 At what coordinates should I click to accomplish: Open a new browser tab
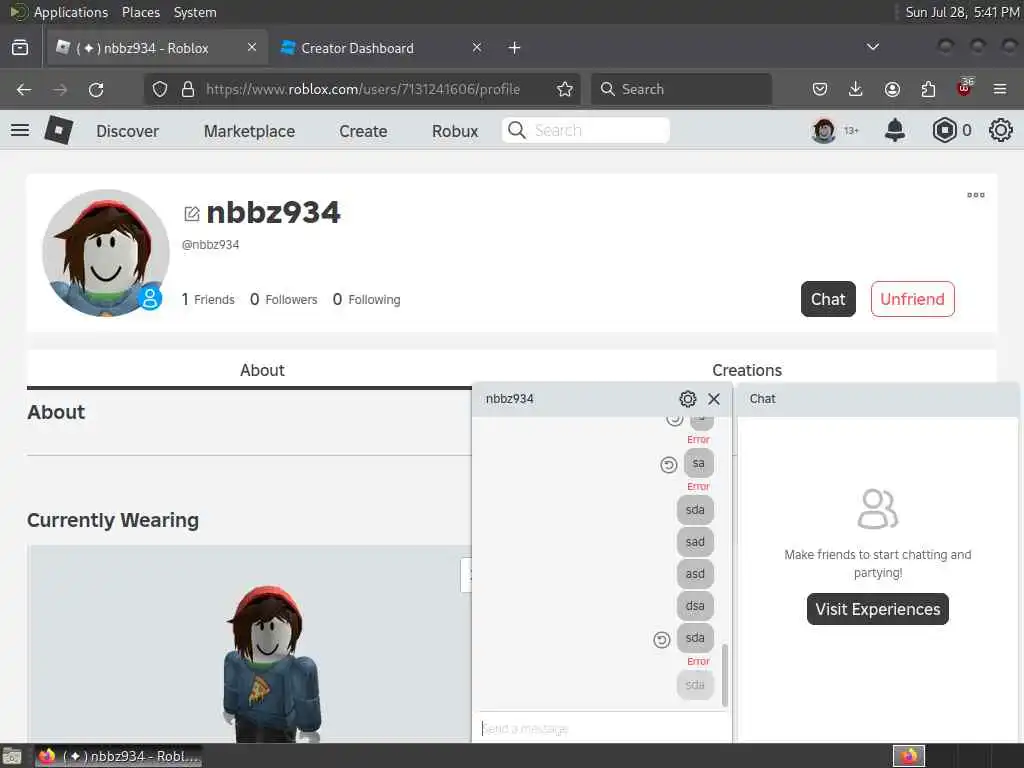coord(515,48)
